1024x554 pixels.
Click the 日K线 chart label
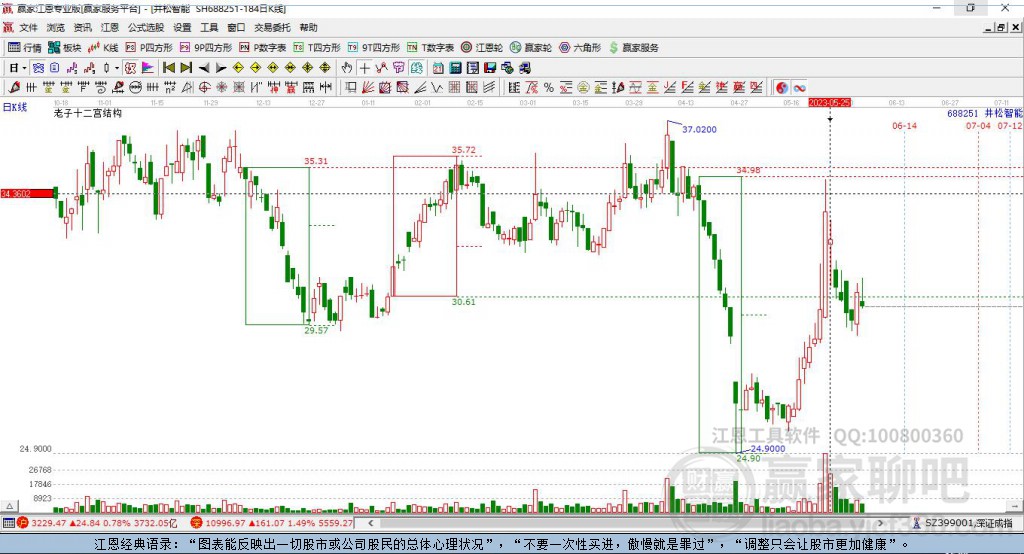pyautogui.click(x=15, y=107)
